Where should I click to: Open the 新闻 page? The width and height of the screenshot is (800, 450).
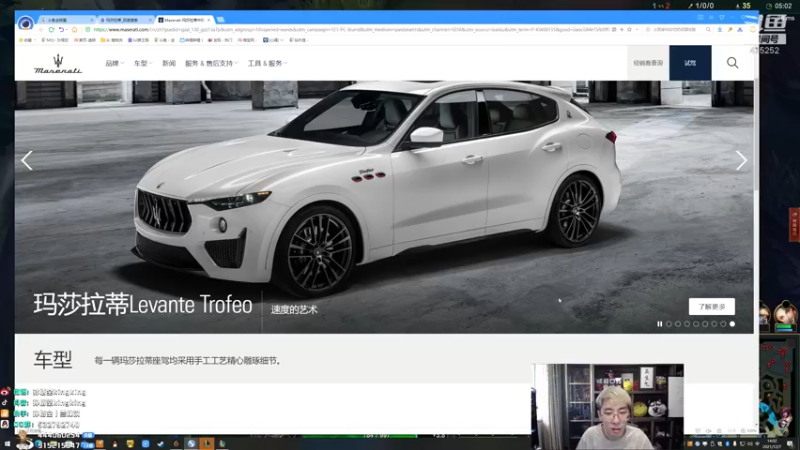(x=169, y=63)
